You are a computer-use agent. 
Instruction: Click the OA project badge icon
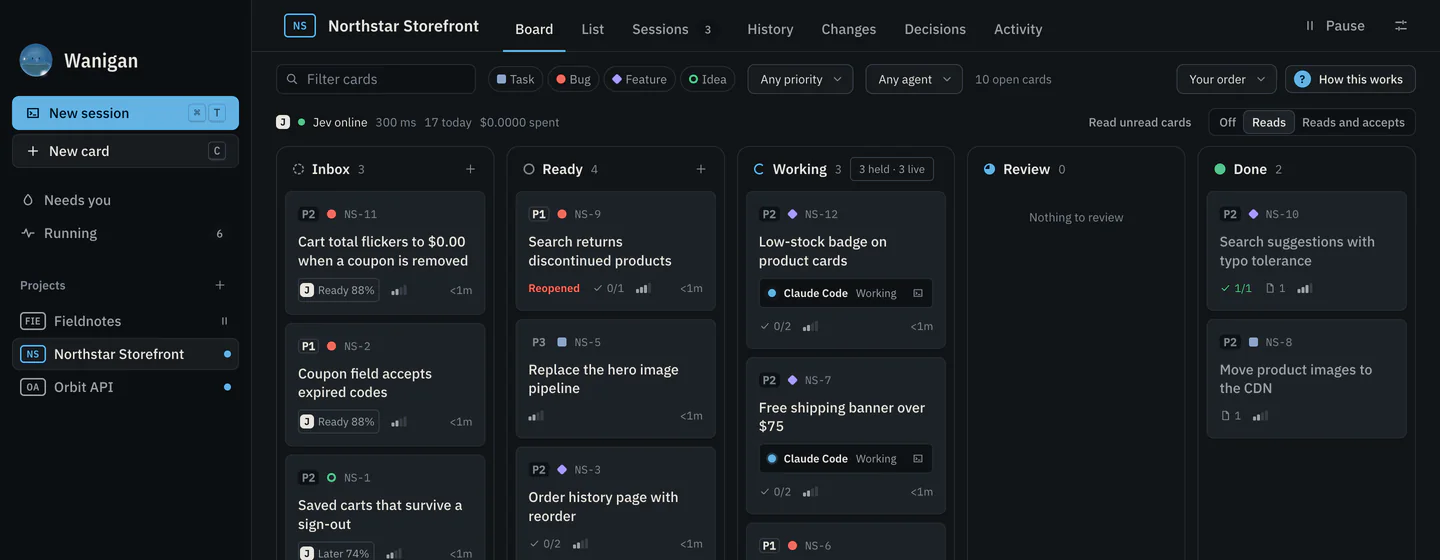tap(33, 387)
